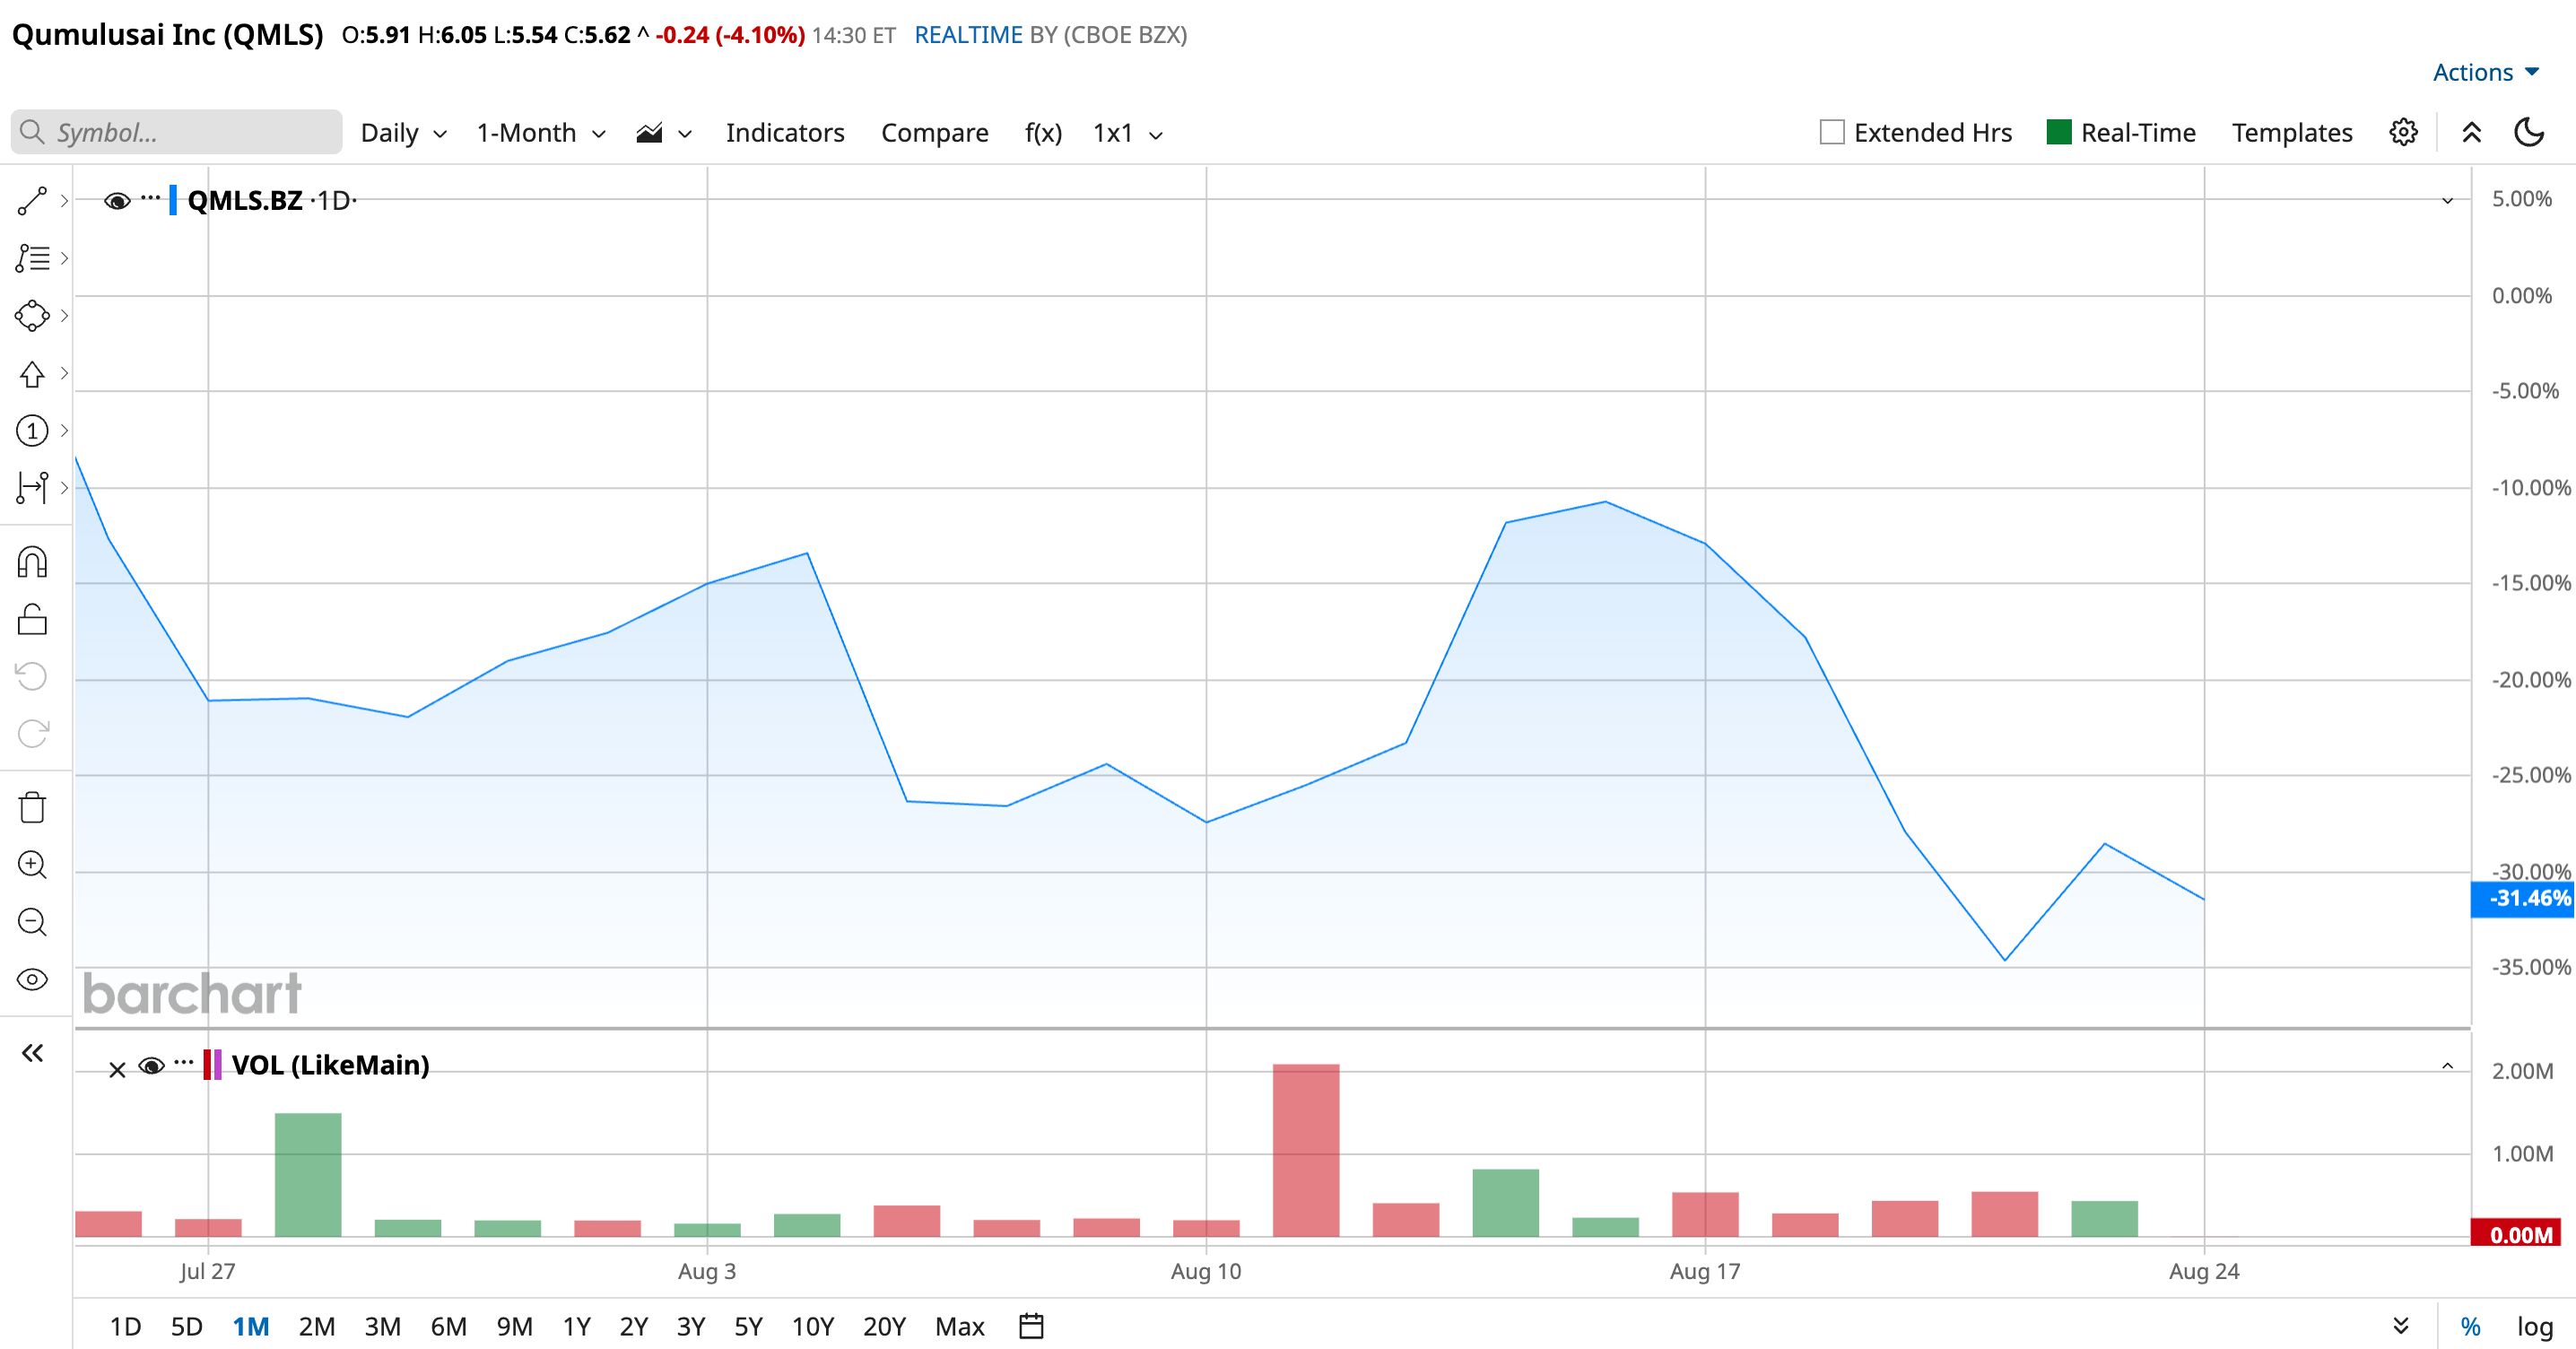
Task: Click the -31.46% current value price label
Action: (2522, 898)
